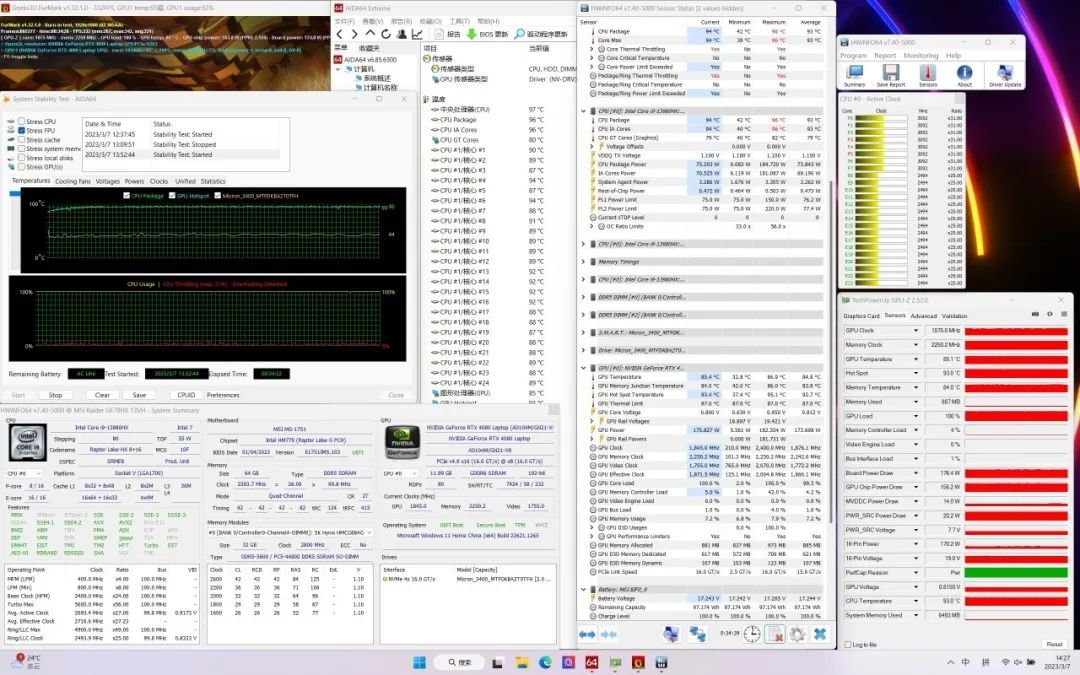The image size is (1080, 675).
Task: Click the Reset button in GPU-Z
Action: point(1055,645)
